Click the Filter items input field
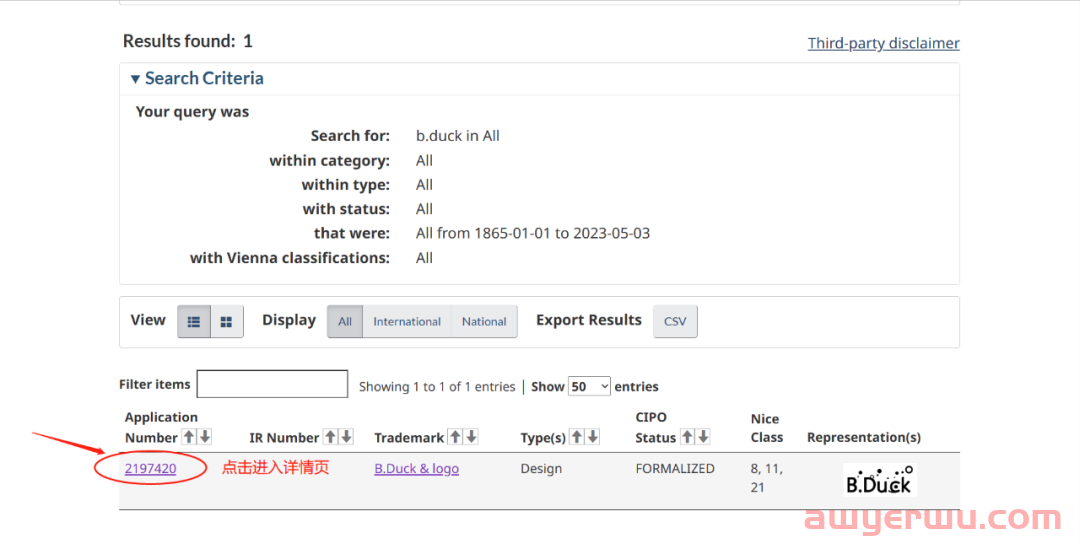This screenshot has height=549, width=1080. 272,384
